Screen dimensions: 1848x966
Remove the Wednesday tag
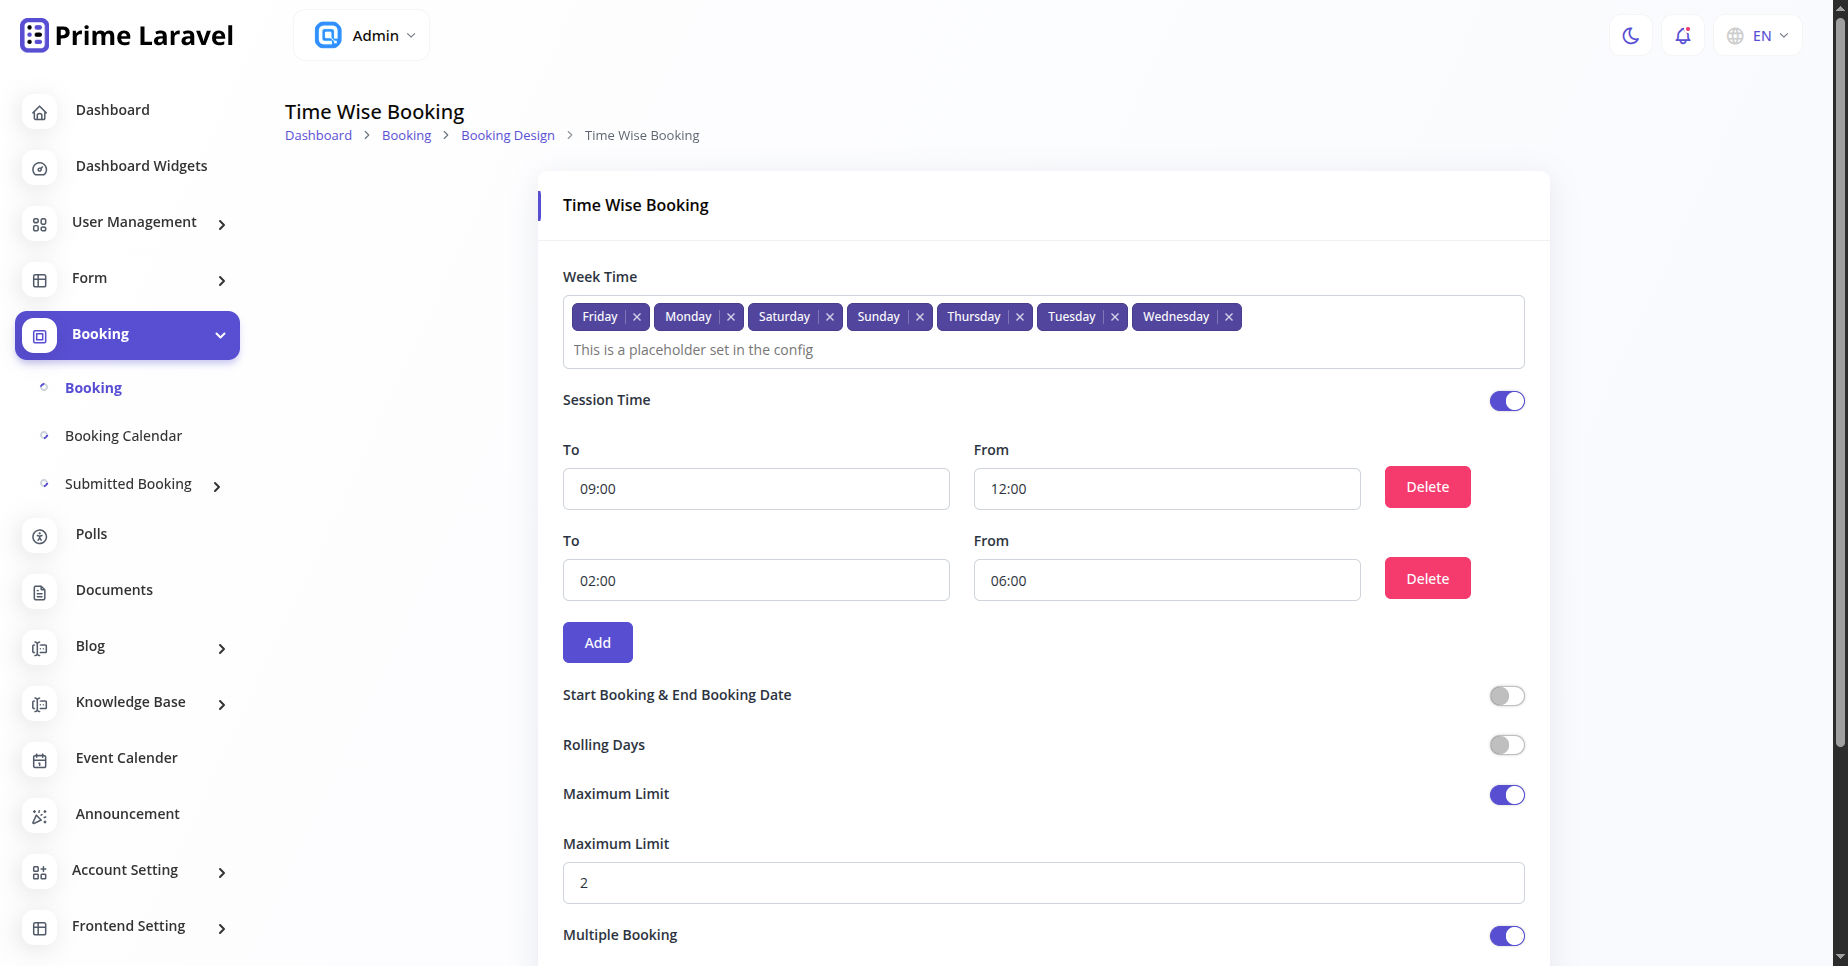coord(1229,317)
